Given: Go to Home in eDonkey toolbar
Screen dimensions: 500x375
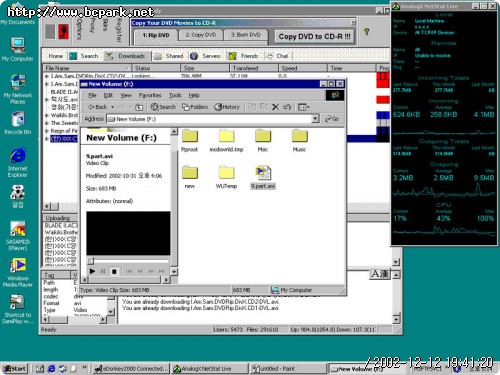Looking at the screenshot, I should coord(55,56).
